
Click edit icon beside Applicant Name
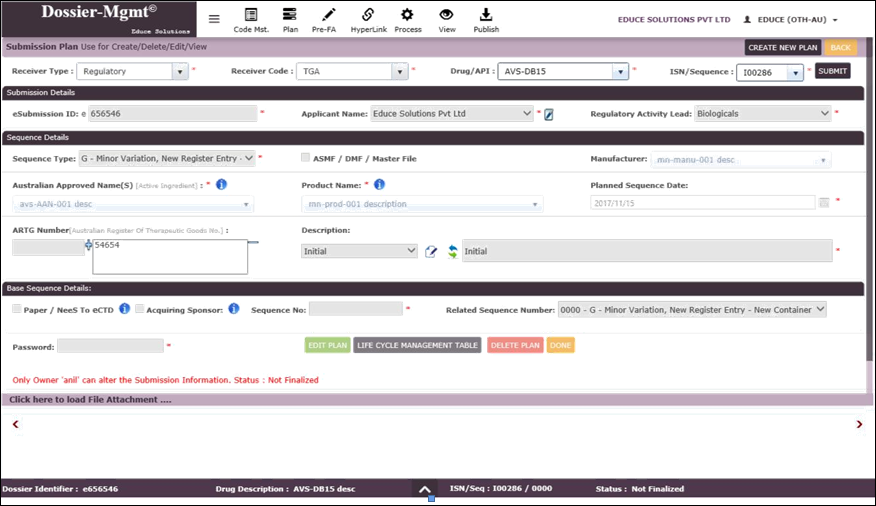tap(548, 115)
